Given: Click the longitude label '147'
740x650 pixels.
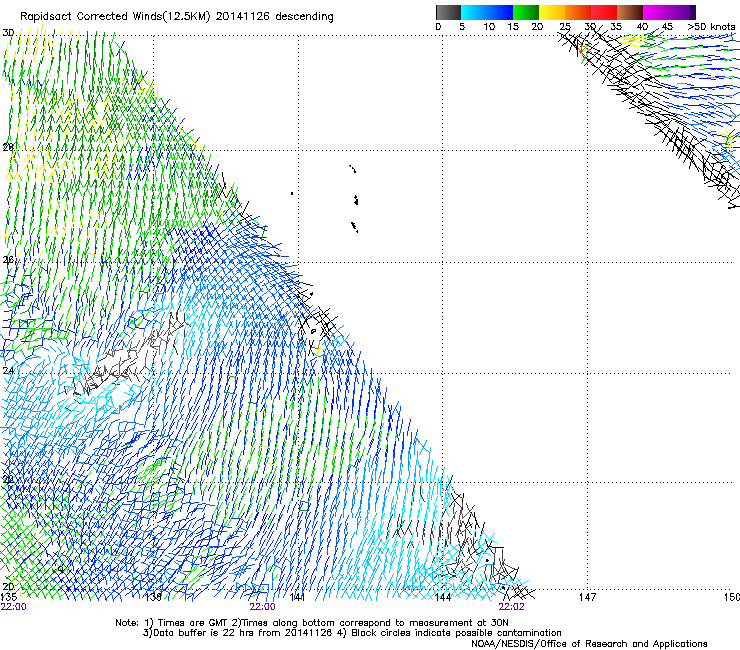Looking at the screenshot, I should (x=587, y=597).
